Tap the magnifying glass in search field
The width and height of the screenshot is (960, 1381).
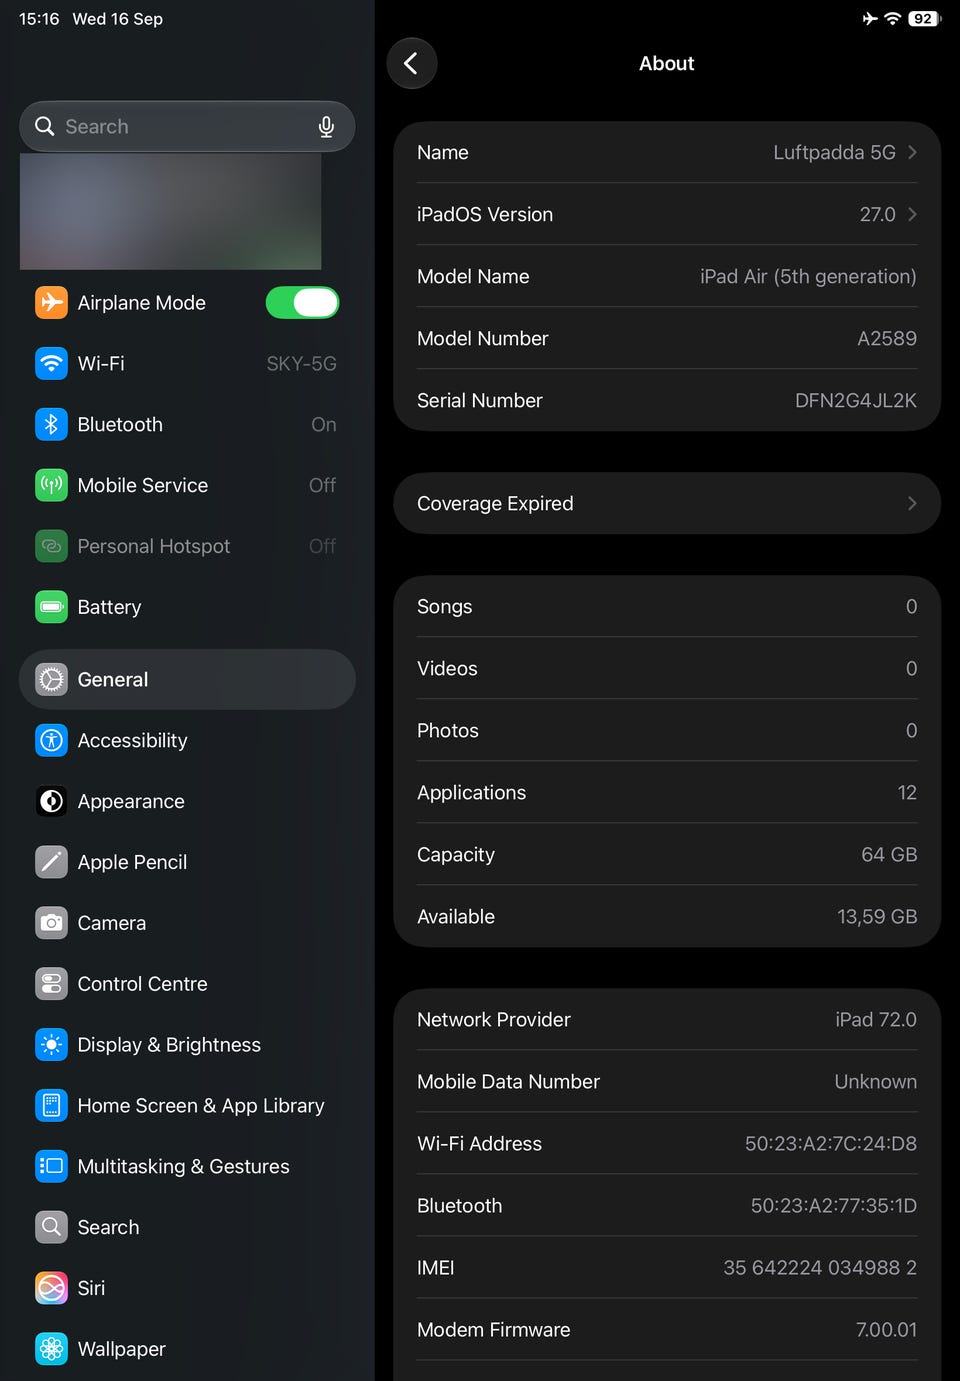[x=44, y=126]
